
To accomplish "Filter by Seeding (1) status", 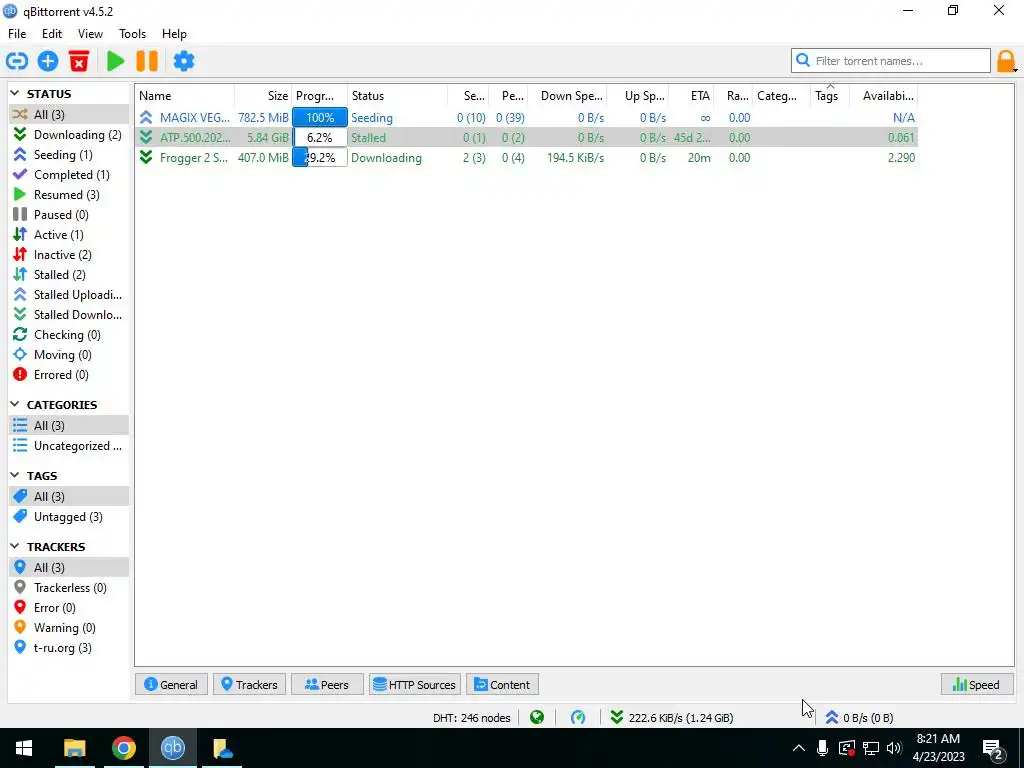I will coord(69,155).
